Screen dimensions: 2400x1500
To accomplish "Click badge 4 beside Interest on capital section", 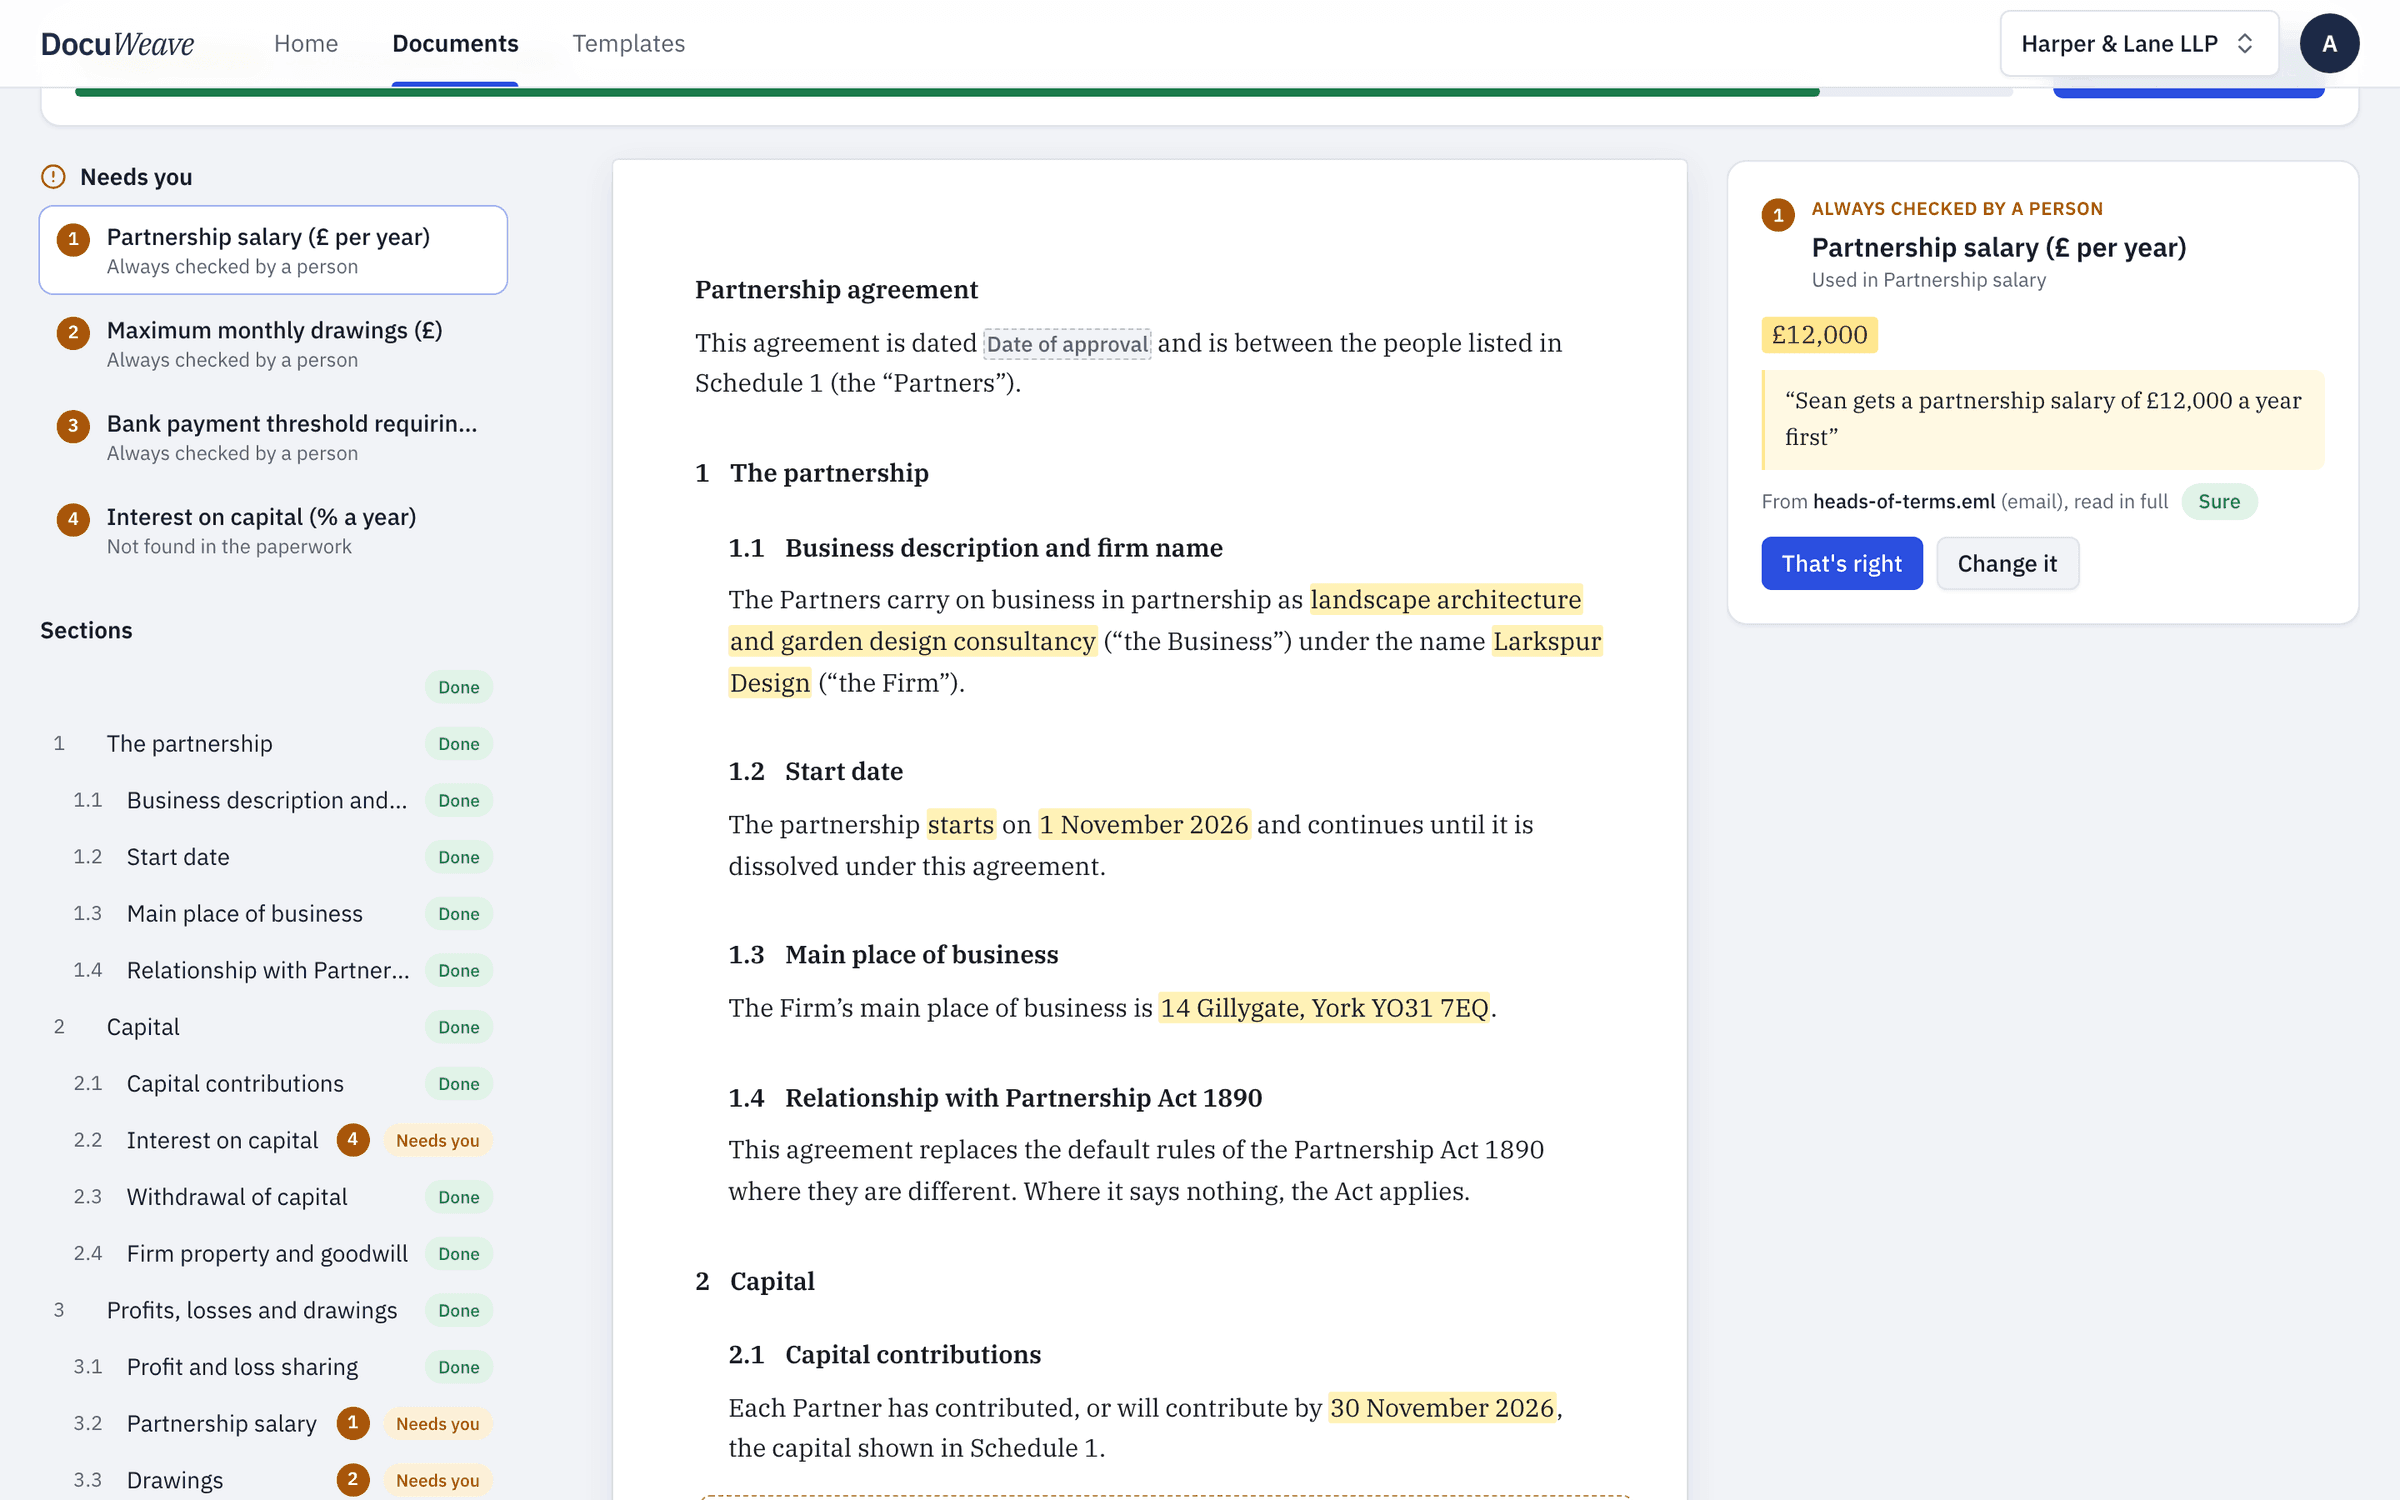I will coord(352,1140).
